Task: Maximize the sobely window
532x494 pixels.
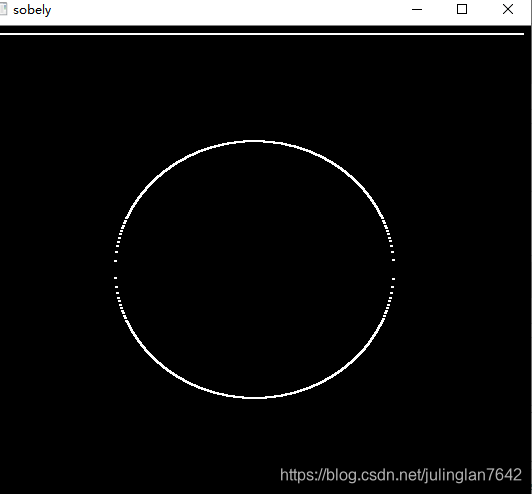Action: [x=462, y=9]
